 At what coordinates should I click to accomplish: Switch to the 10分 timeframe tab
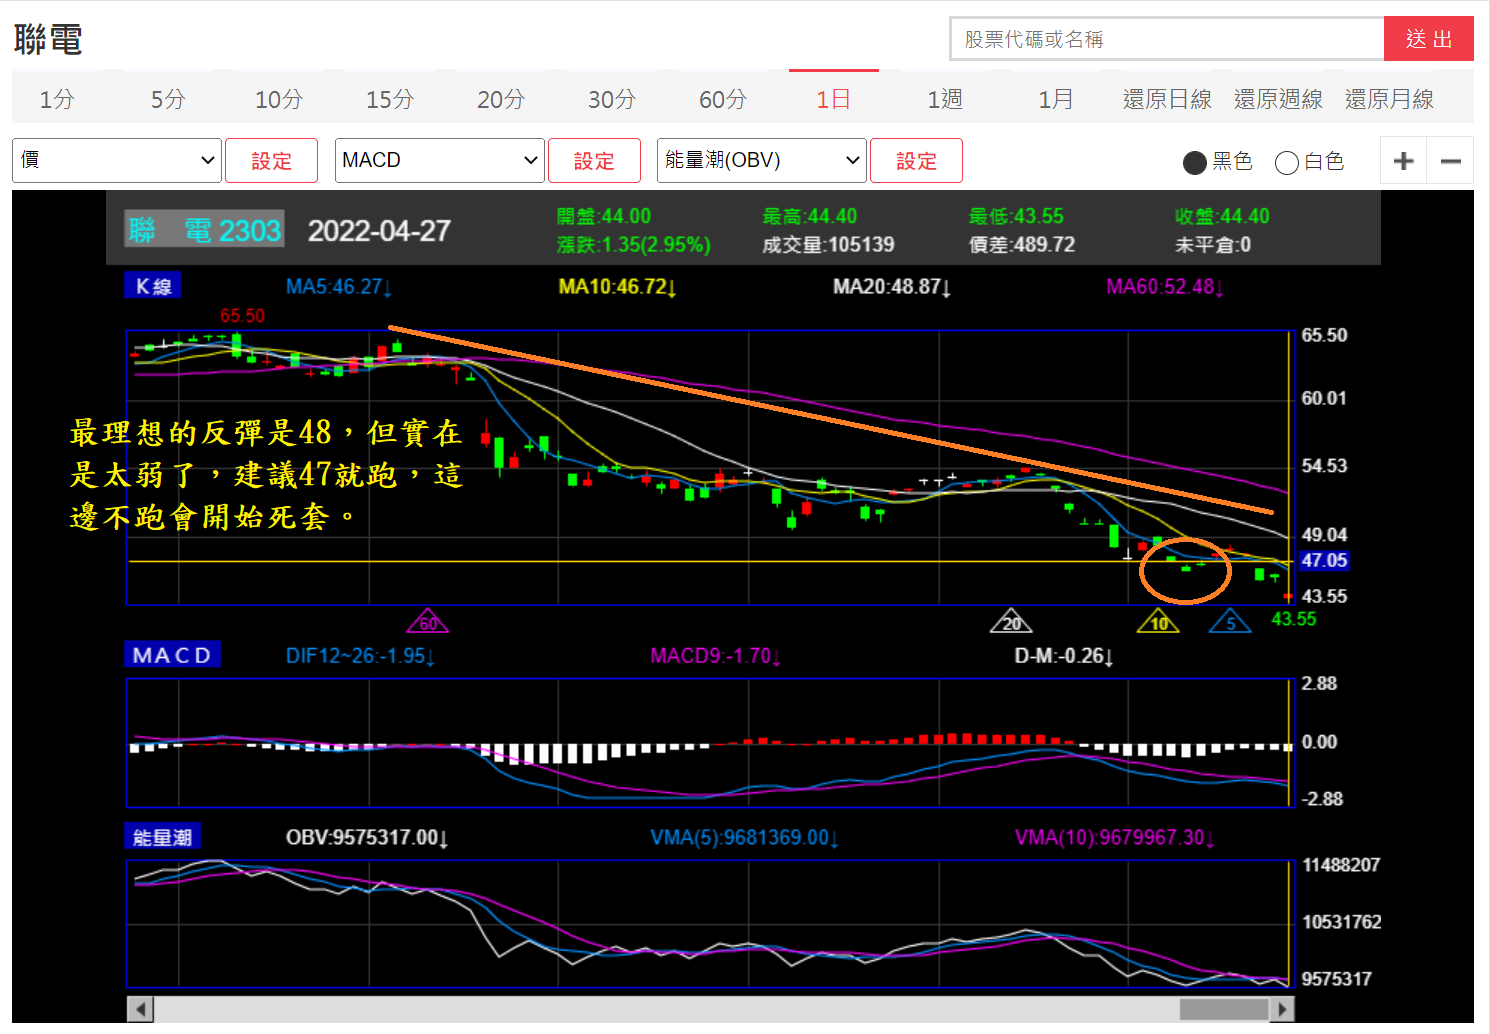[279, 99]
